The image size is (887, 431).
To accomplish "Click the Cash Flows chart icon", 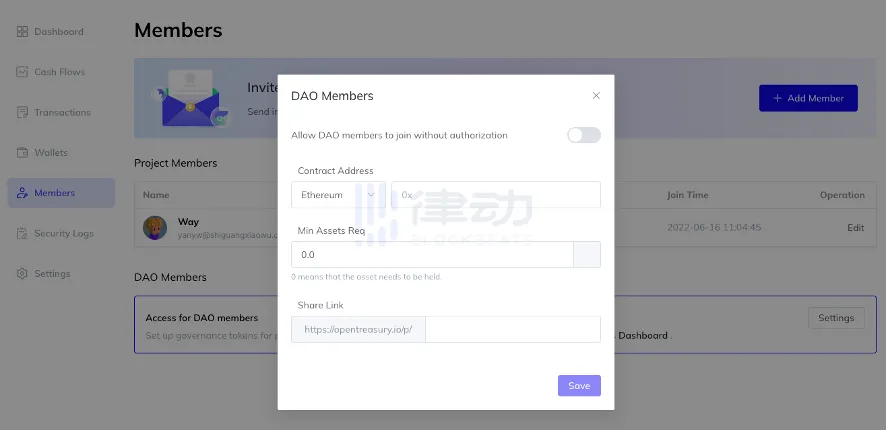I will click(23, 72).
